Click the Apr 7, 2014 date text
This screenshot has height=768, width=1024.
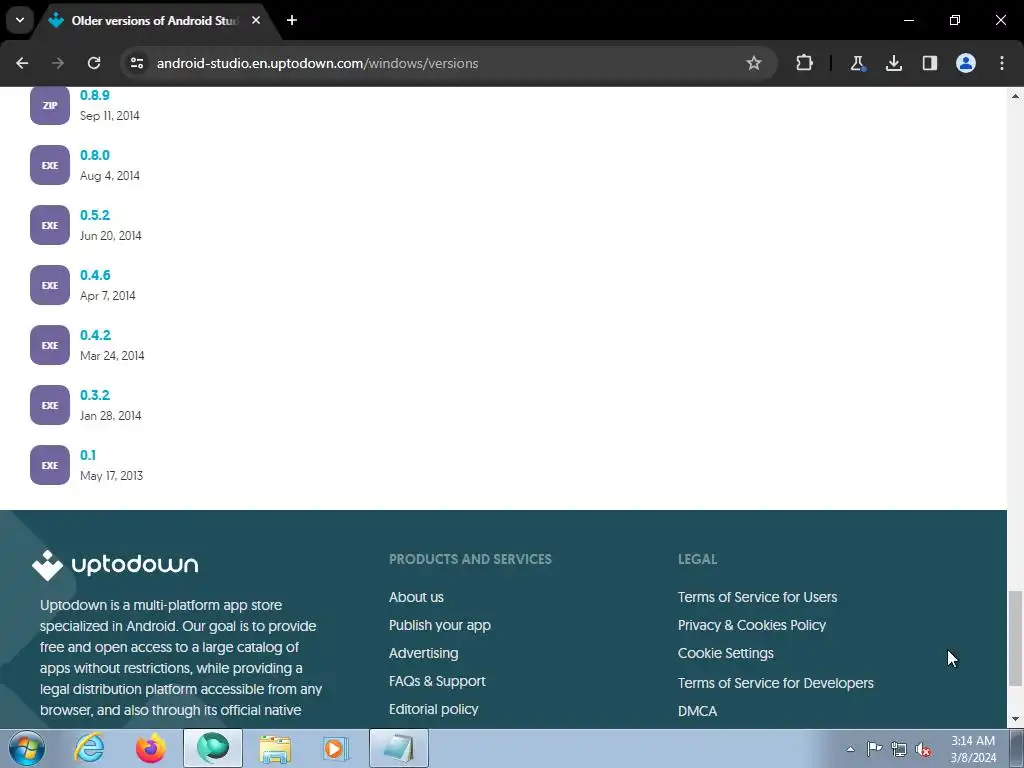108,296
